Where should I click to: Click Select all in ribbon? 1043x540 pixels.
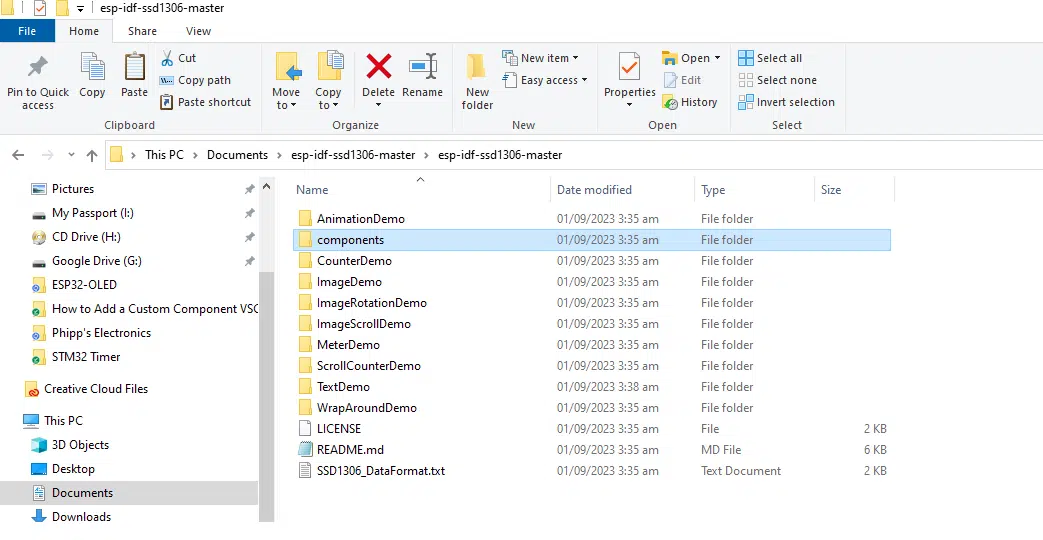click(x=770, y=58)
